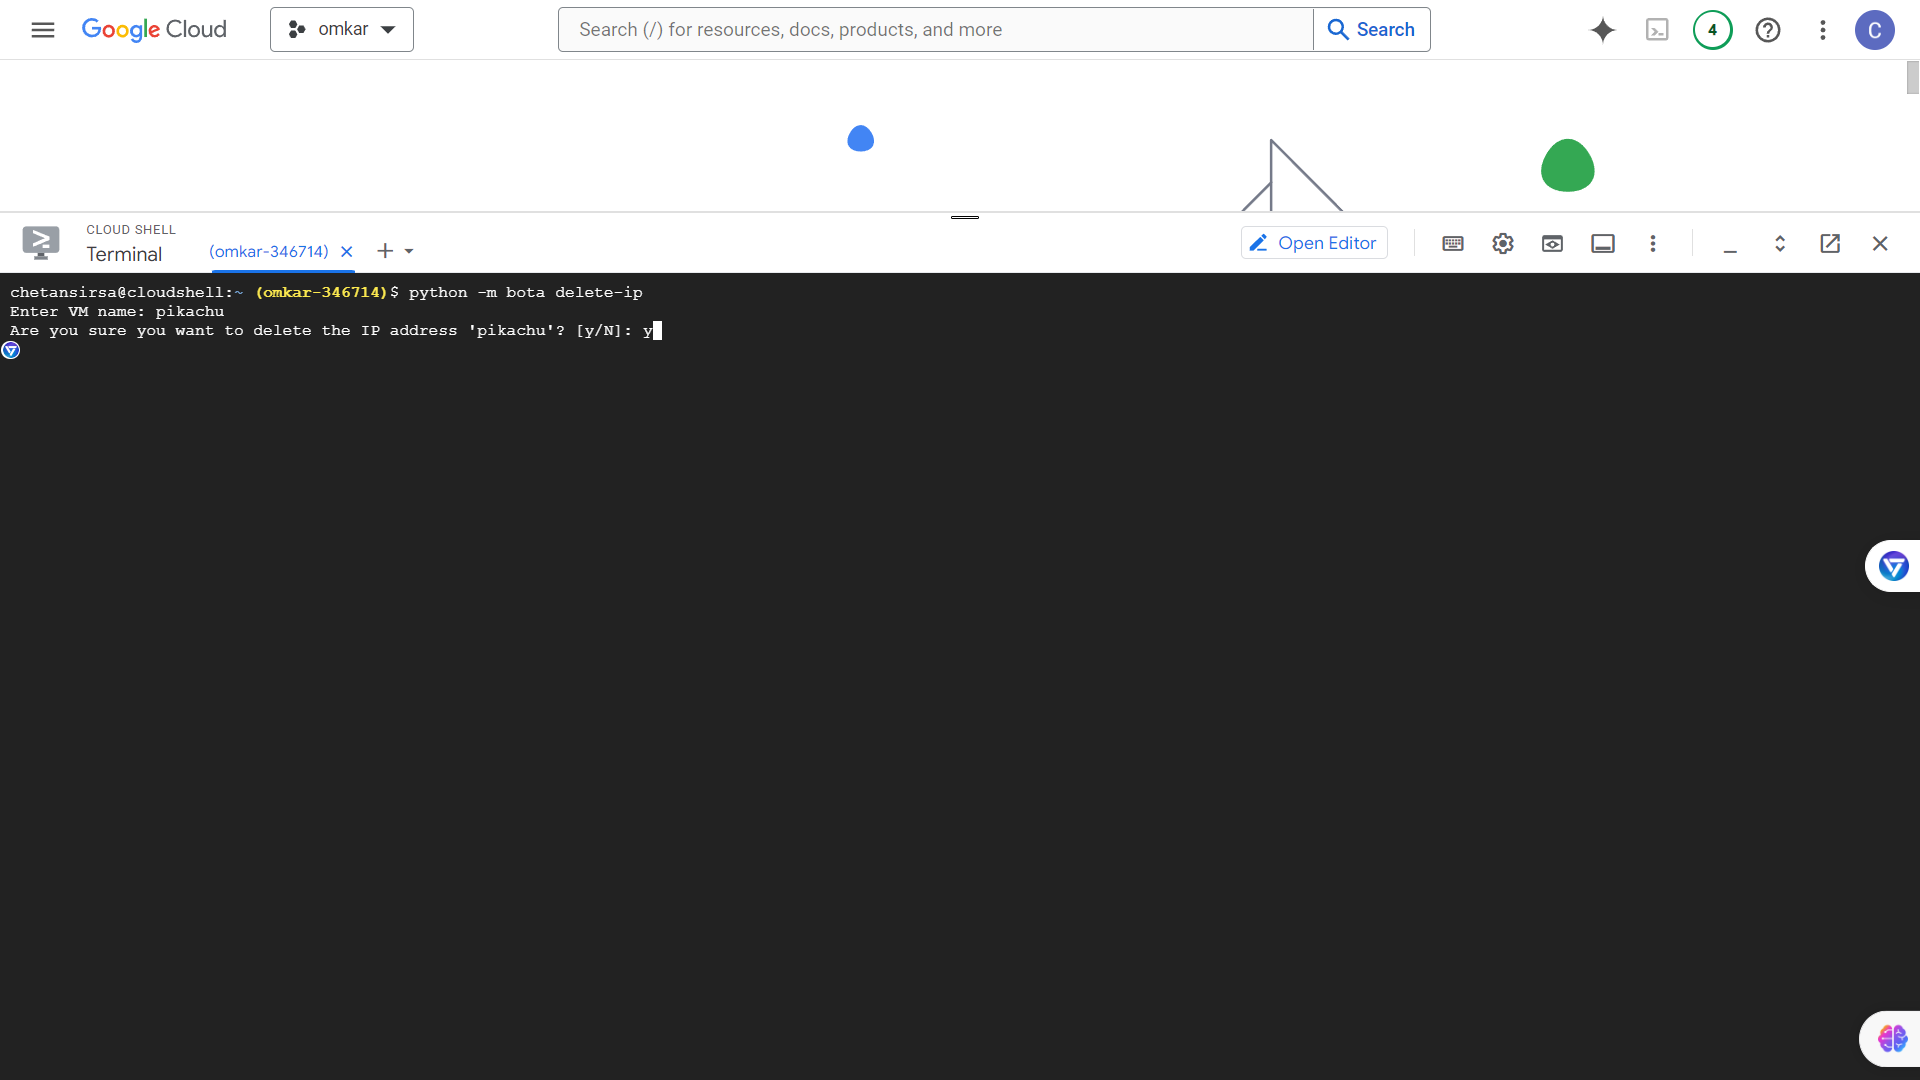This screenshot has height=1080, width=1920.
Task: Select the (omkar-346714) terminal tab
Action: click(x=268, y=252)
